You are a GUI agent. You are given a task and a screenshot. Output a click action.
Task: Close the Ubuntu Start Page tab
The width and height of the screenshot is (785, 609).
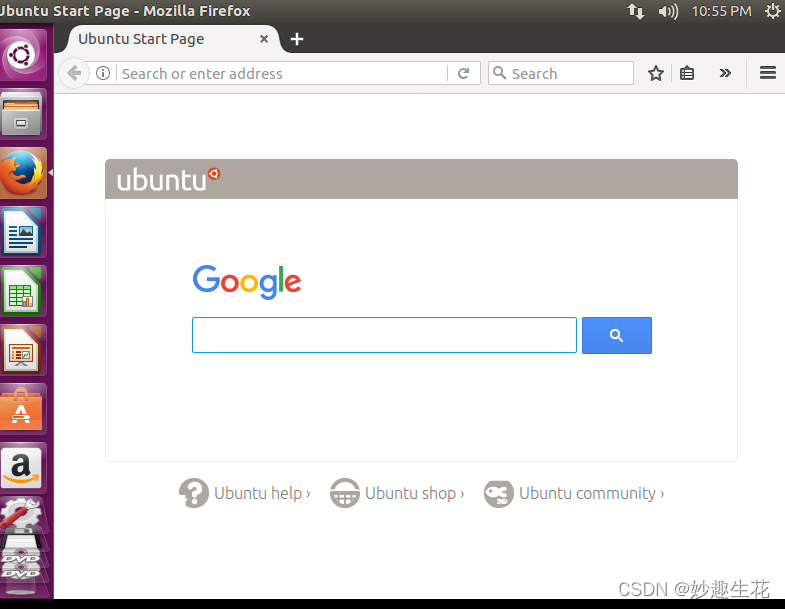(x=264, y=39)
